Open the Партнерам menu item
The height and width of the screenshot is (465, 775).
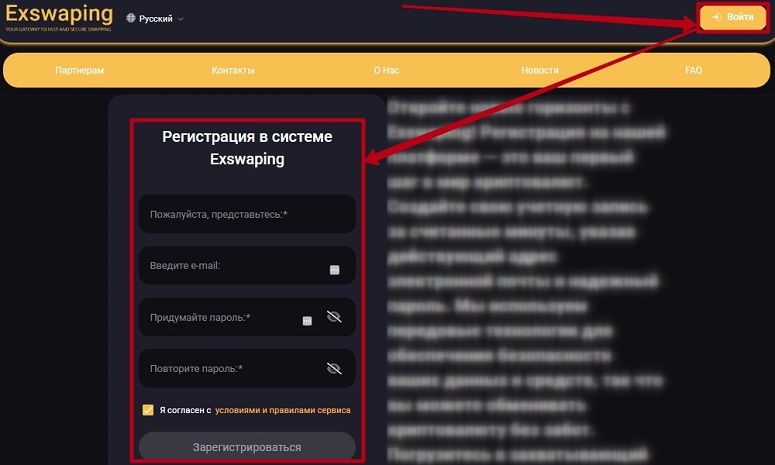(80, 70)
